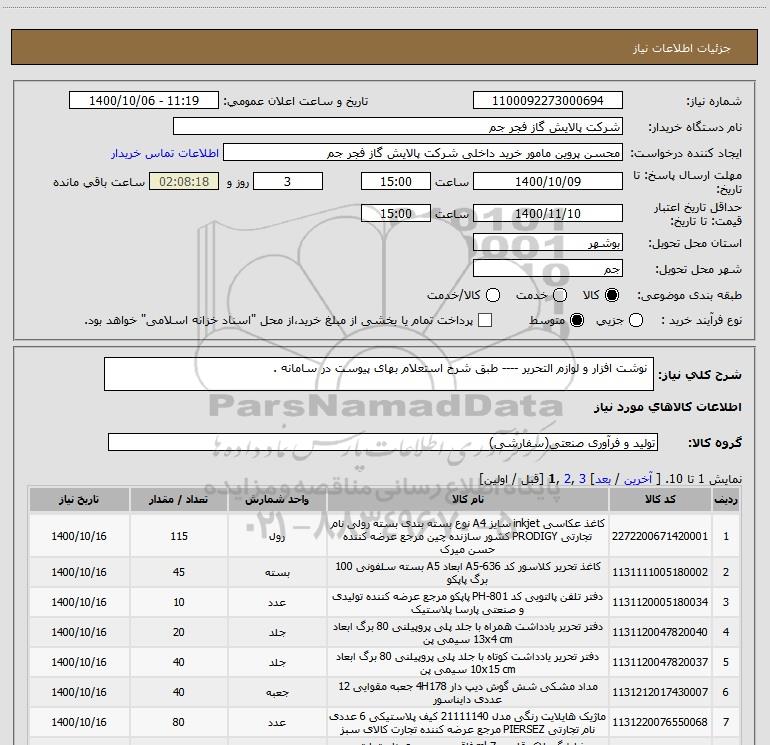Open the buyer contact info link
The height and width of the screenshot is (745, 770).
[x=165, y=153]
